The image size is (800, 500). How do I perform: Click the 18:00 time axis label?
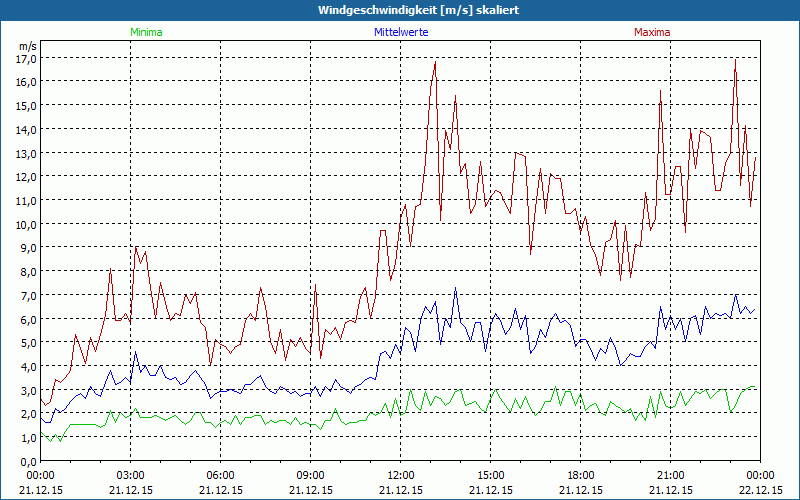click(x=580, y=475)
